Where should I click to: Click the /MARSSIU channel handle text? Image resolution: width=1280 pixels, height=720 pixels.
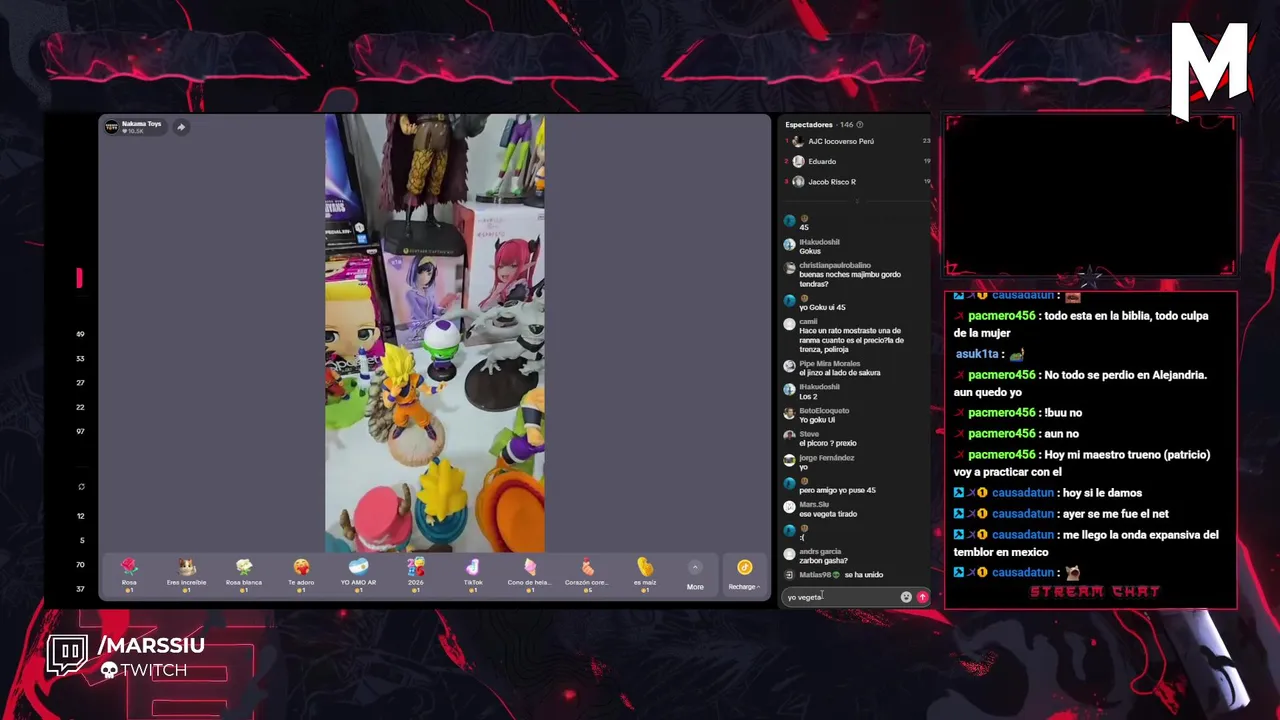(x=152, y=646)
